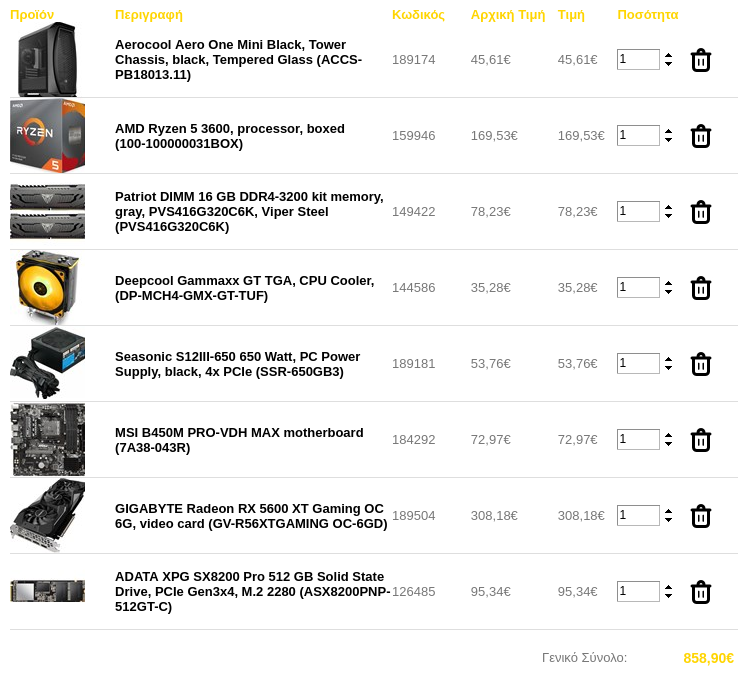Open Deepcool Gammaxx GT TGA product link

tap(245, 288)
